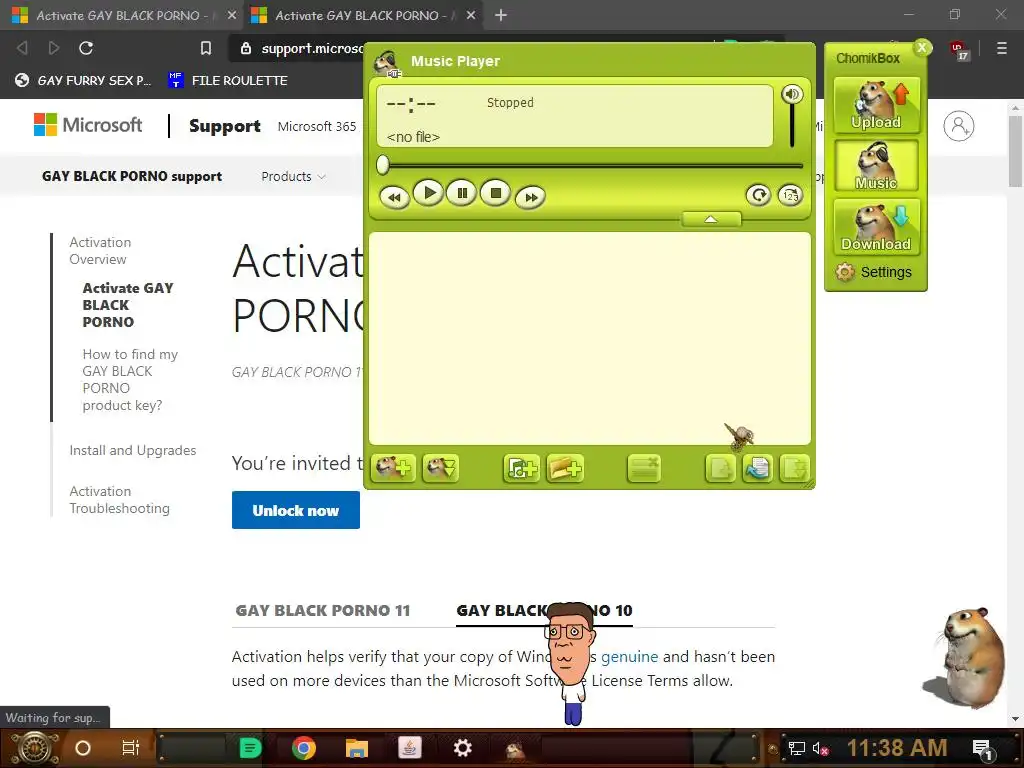Open Cortana circle on taskbar

coord(83,748)
